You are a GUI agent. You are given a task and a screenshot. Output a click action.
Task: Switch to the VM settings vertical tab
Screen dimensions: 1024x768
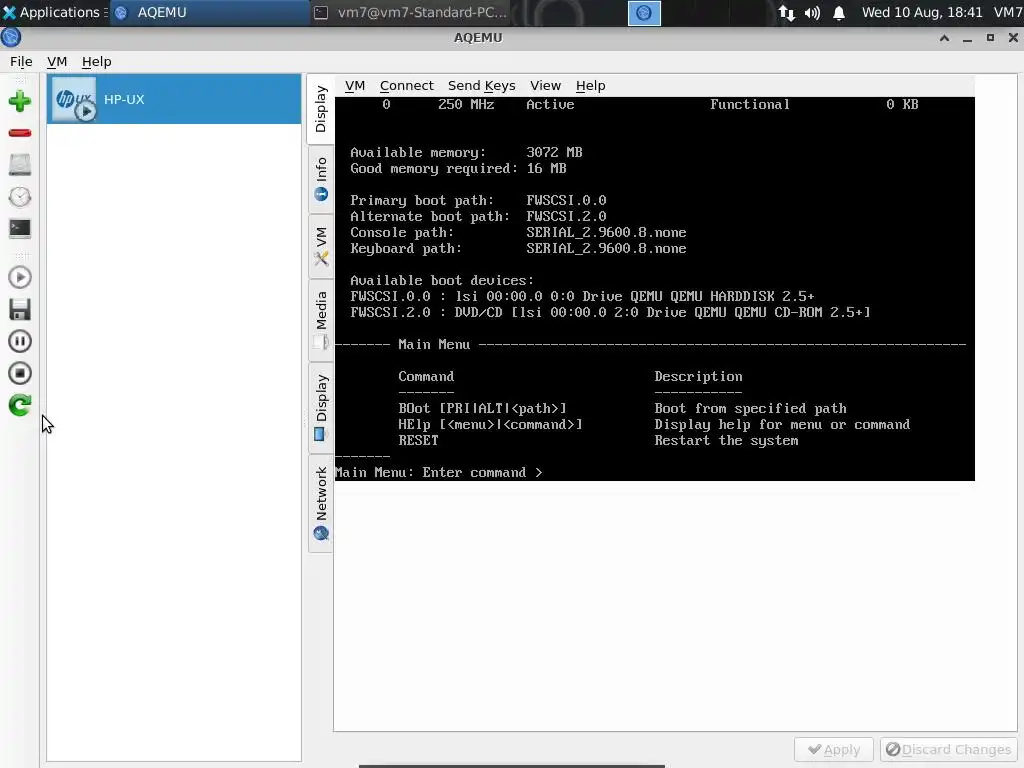320,246
